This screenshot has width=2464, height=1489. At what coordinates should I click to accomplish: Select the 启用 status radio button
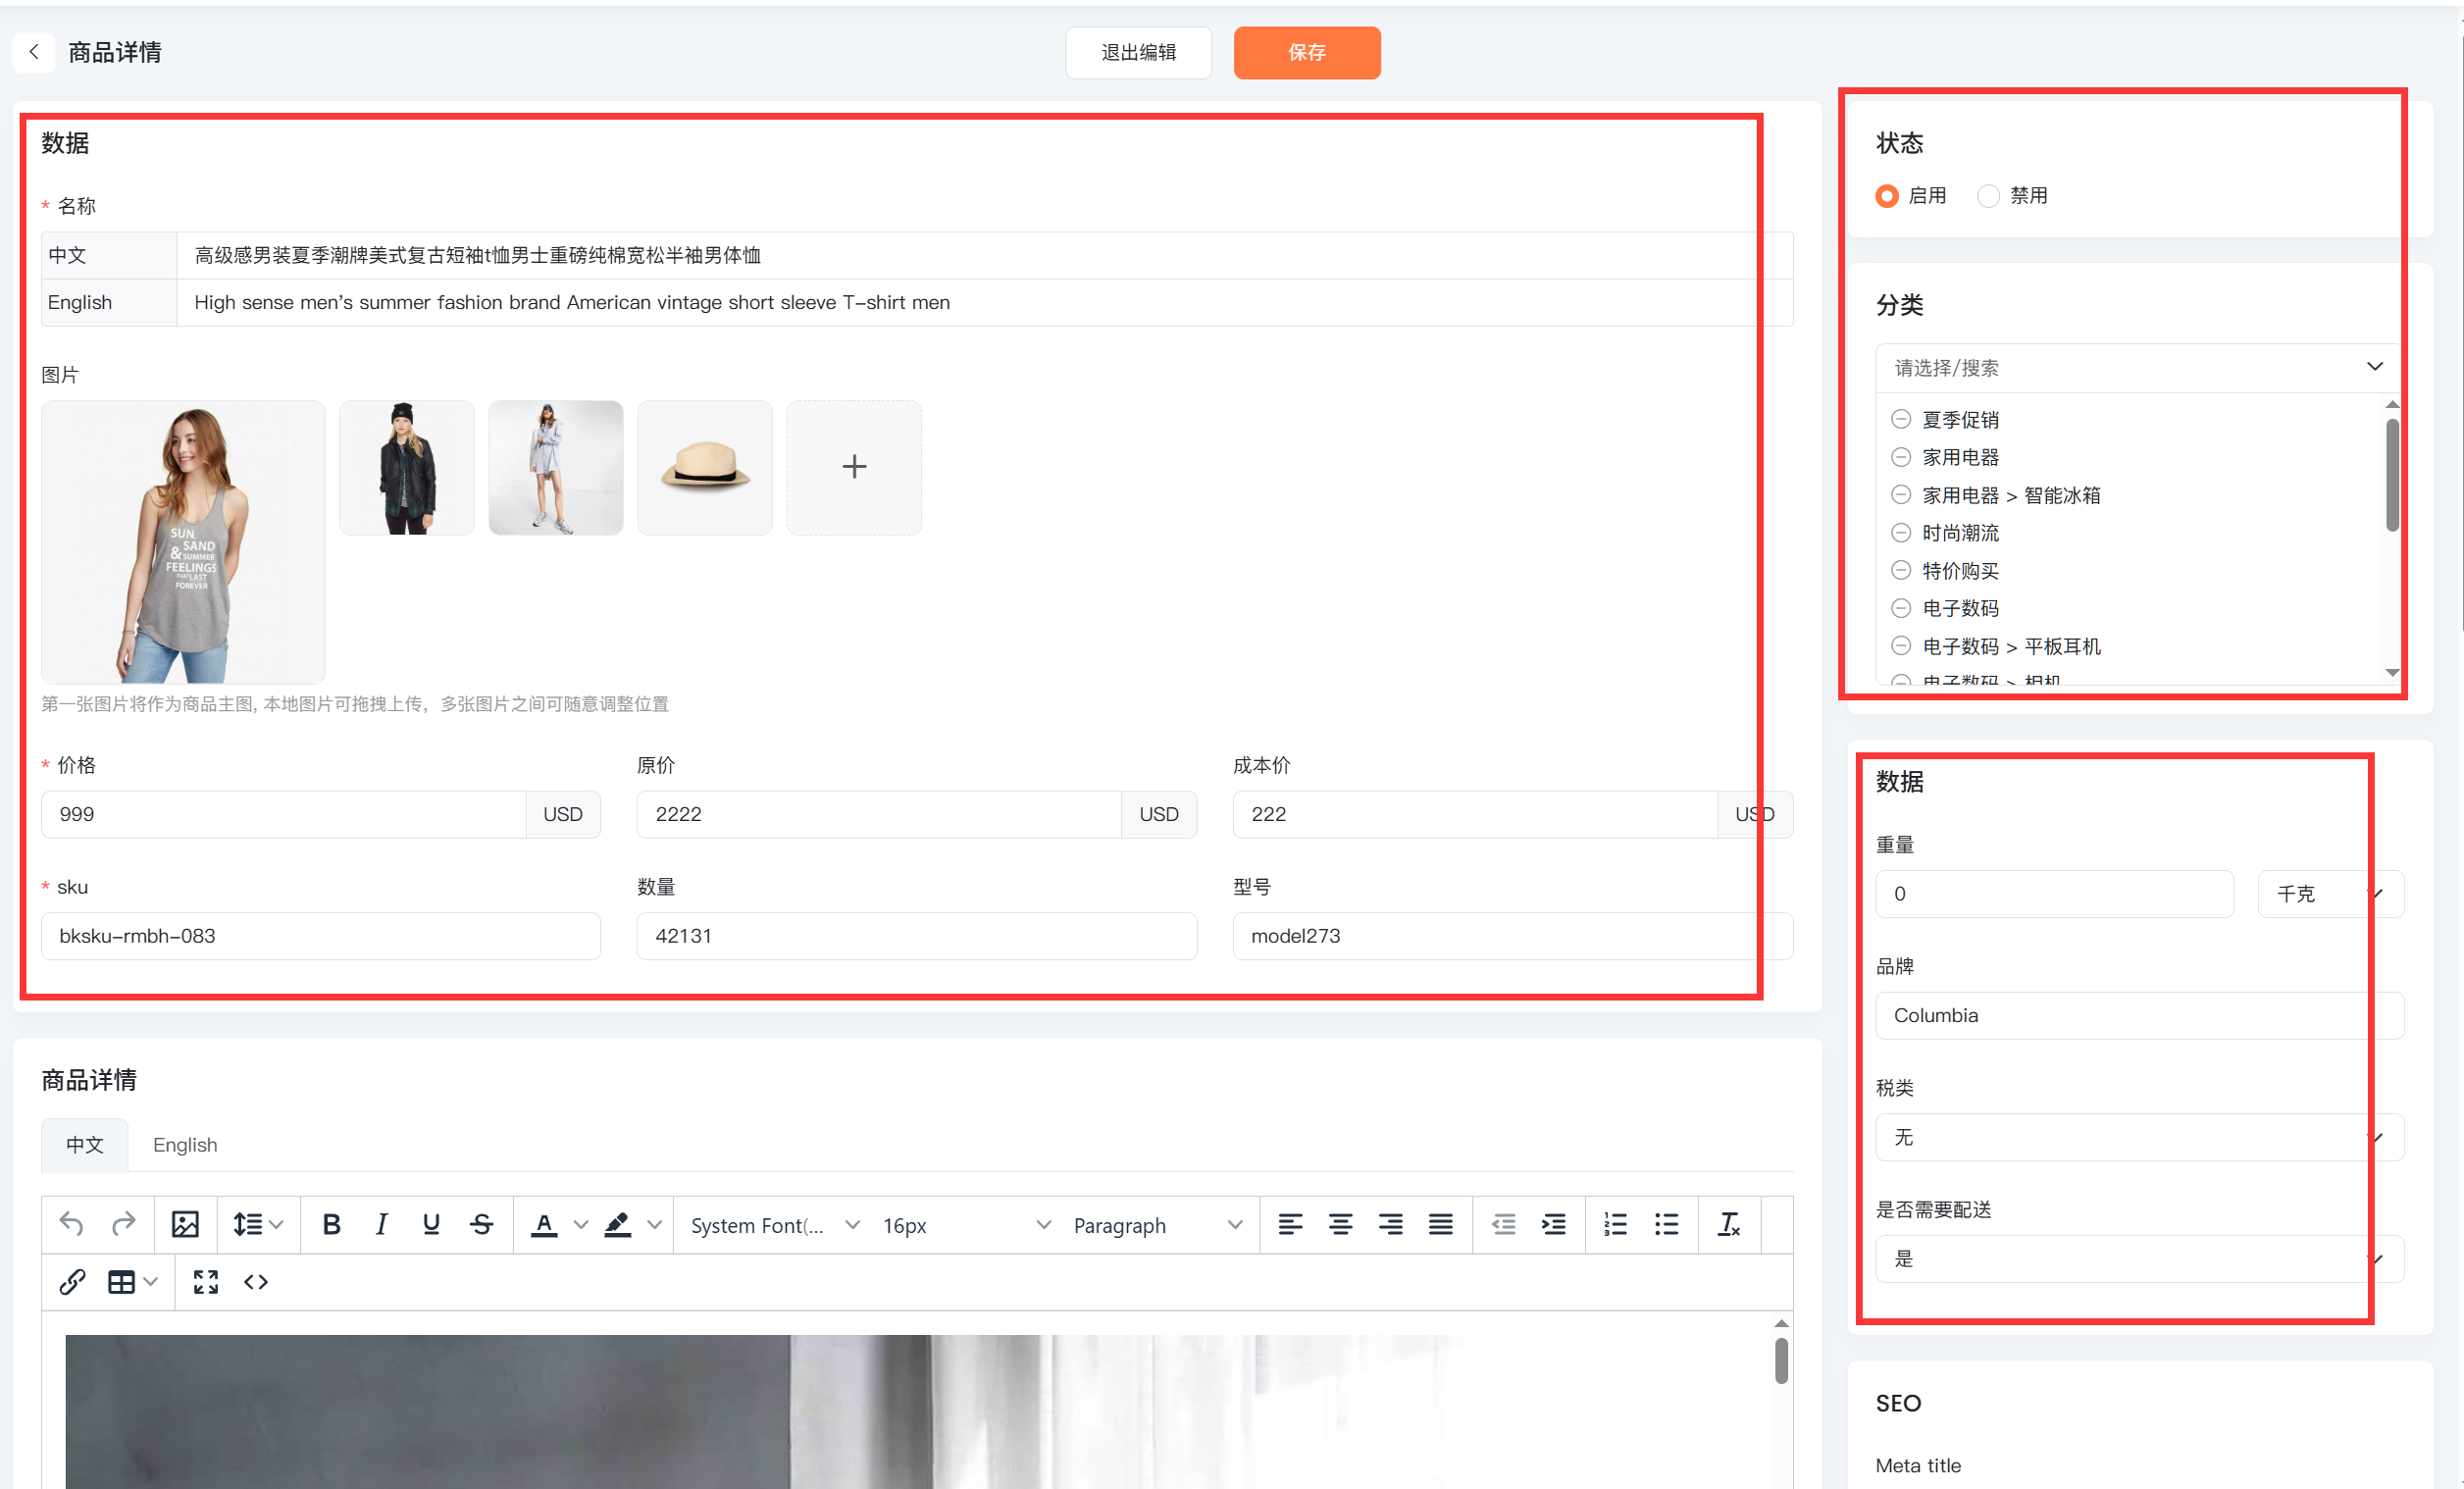coord(1887,196)
